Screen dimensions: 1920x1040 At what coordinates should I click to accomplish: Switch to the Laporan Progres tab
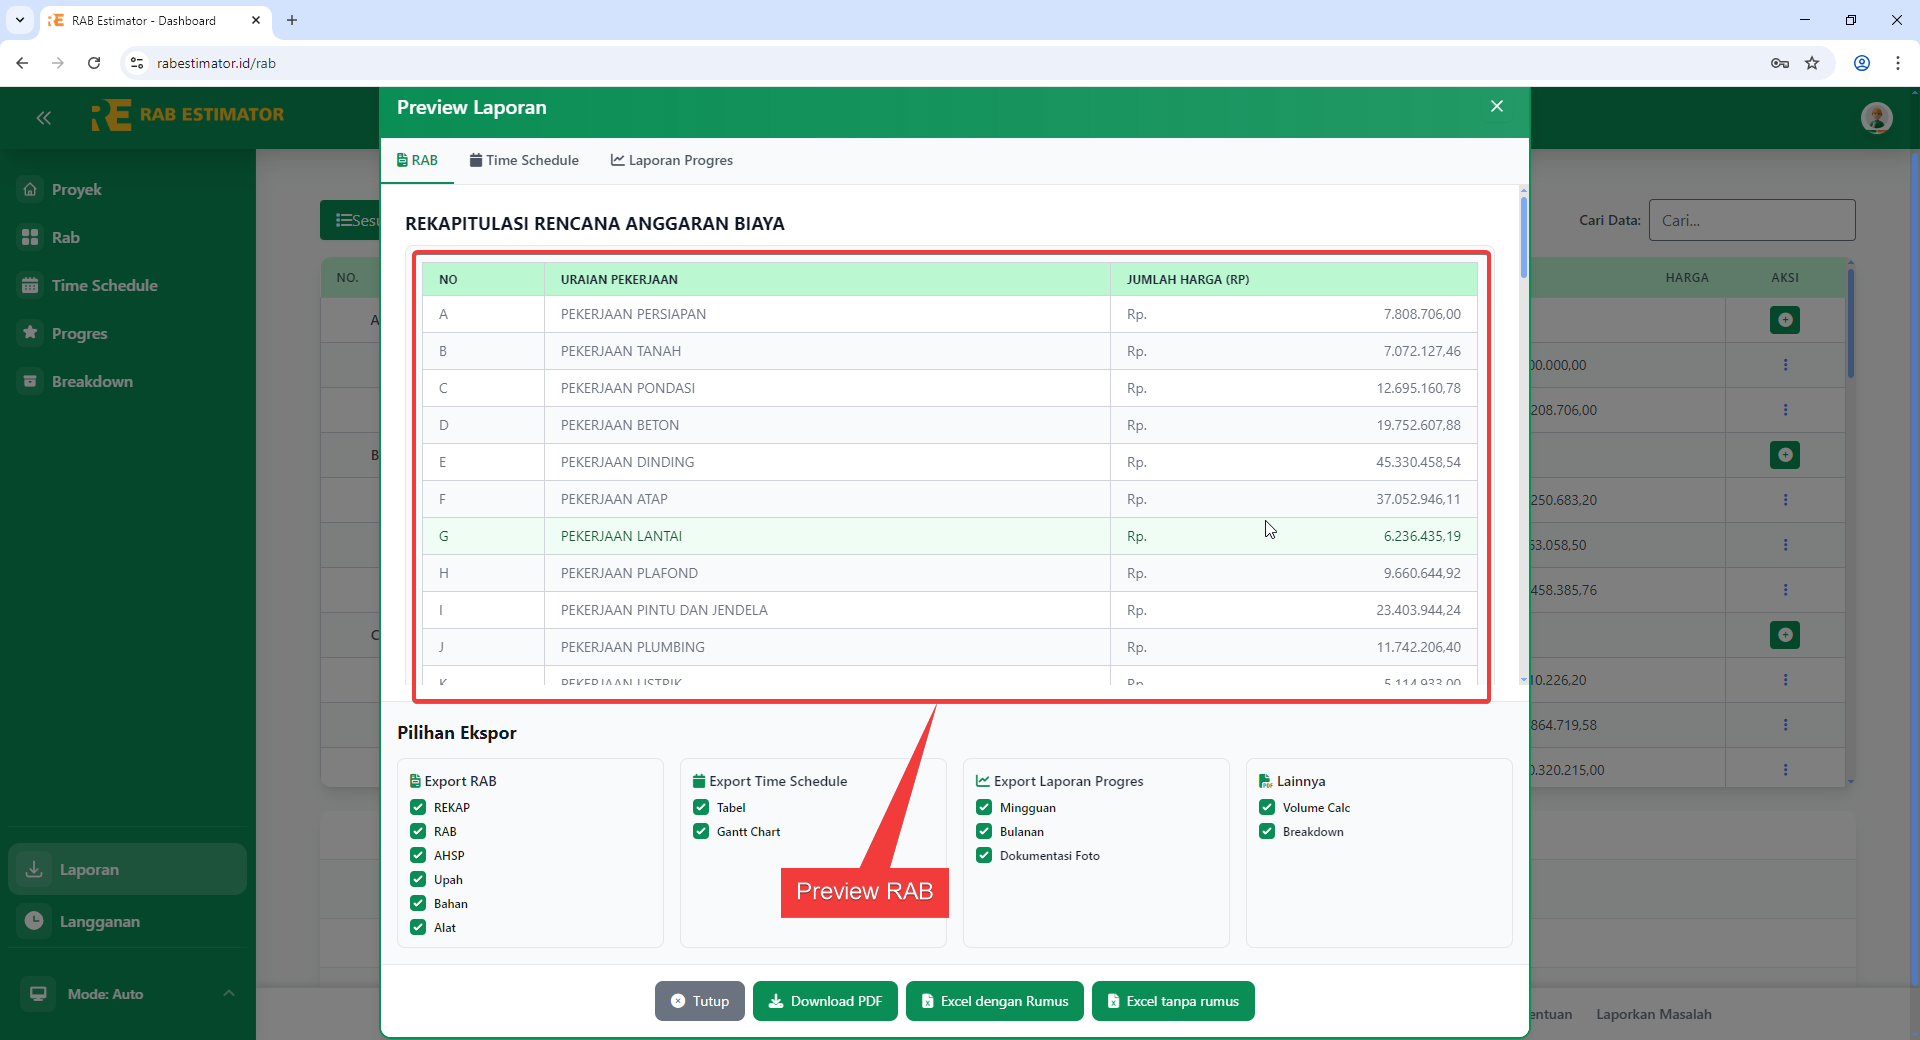672,160
